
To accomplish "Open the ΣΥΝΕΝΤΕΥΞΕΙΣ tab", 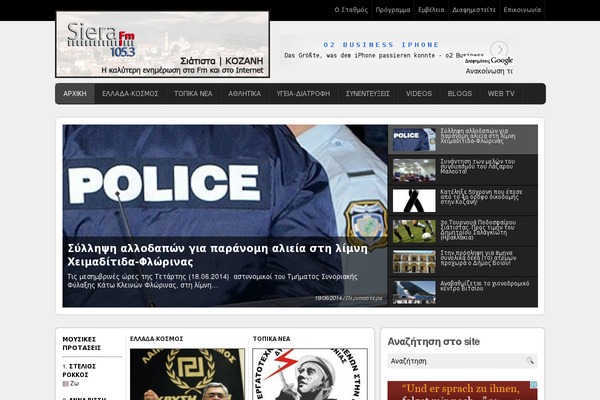I will click(368, 93).
